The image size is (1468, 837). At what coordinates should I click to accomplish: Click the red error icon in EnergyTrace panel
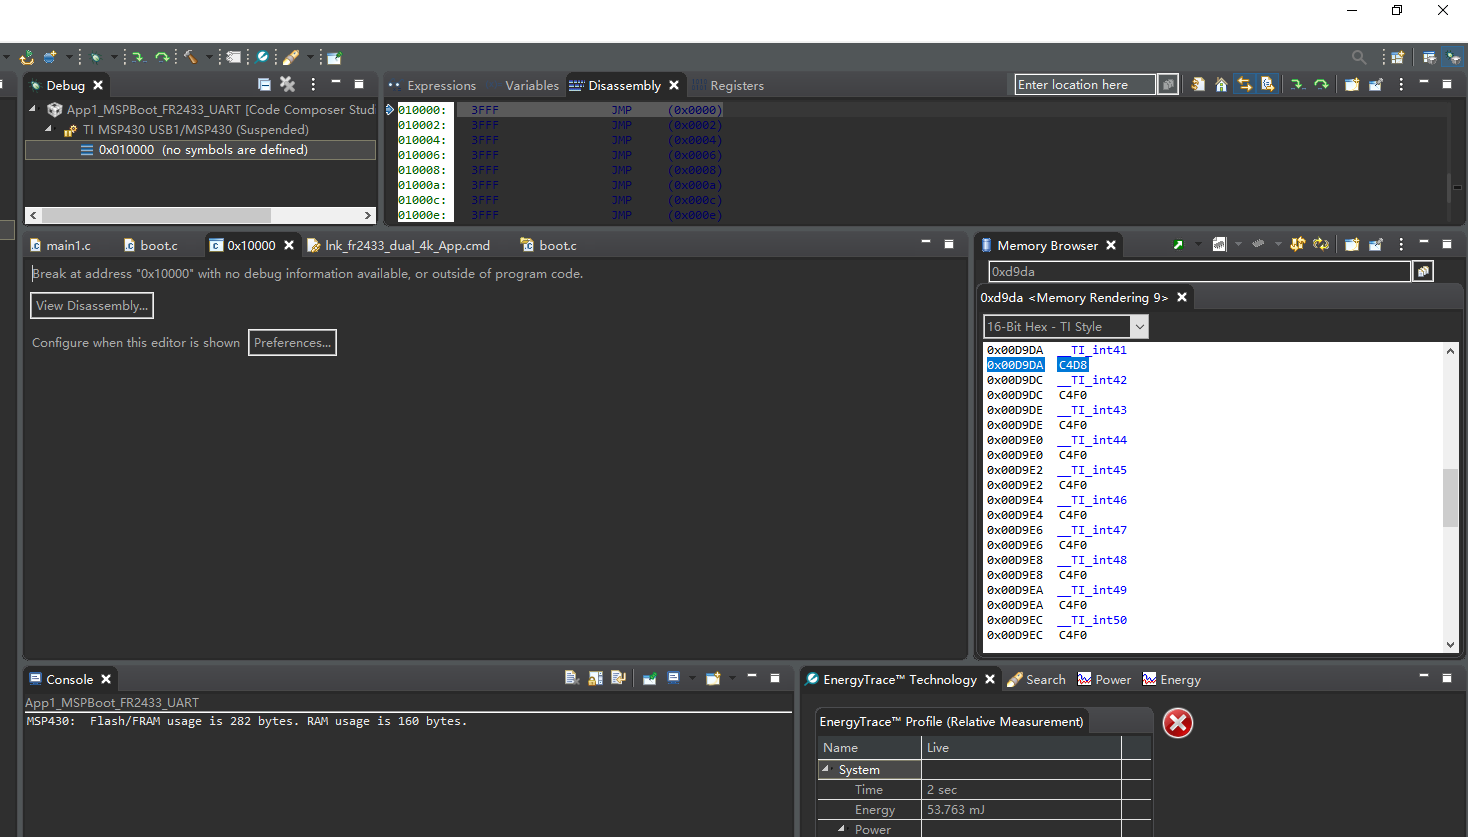click(1178, 723)
